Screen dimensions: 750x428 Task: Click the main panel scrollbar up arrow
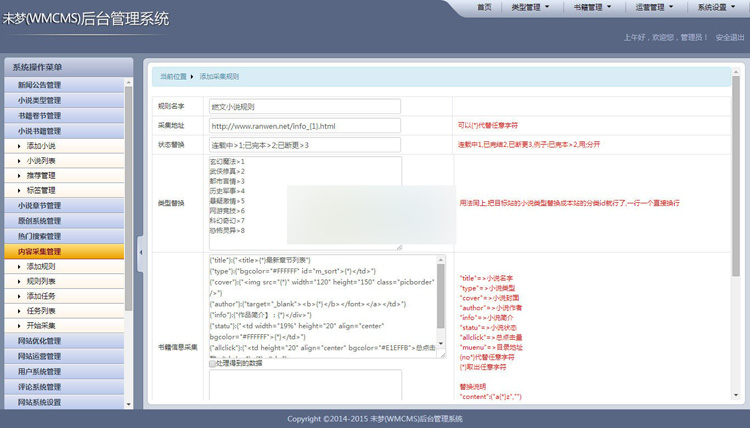(736, 72)
